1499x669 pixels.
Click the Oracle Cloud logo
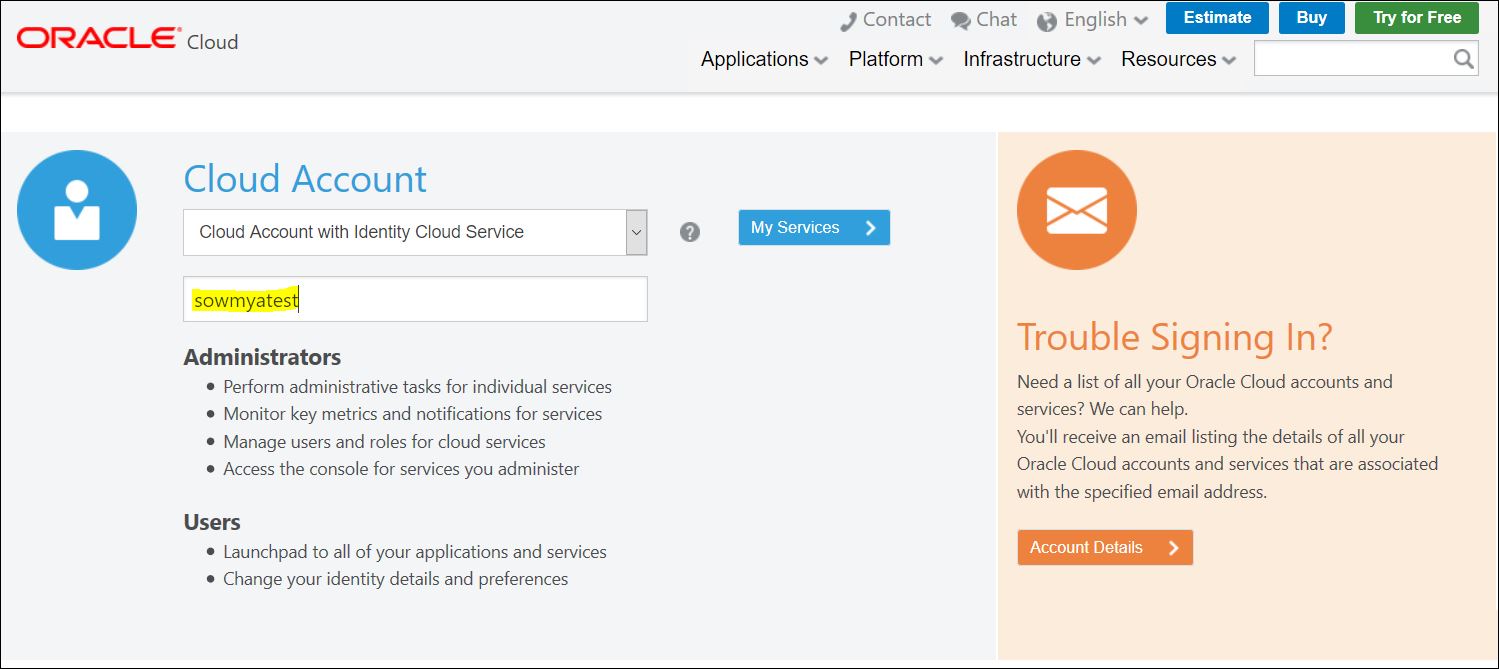click(127, 40)
